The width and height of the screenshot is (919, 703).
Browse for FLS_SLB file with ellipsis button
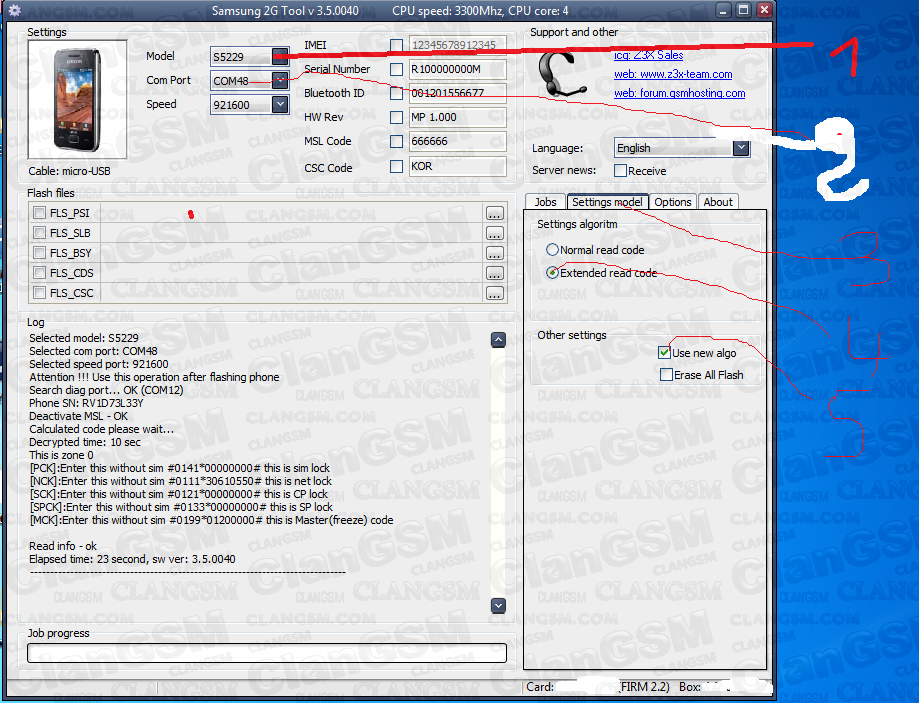(495, 233)
